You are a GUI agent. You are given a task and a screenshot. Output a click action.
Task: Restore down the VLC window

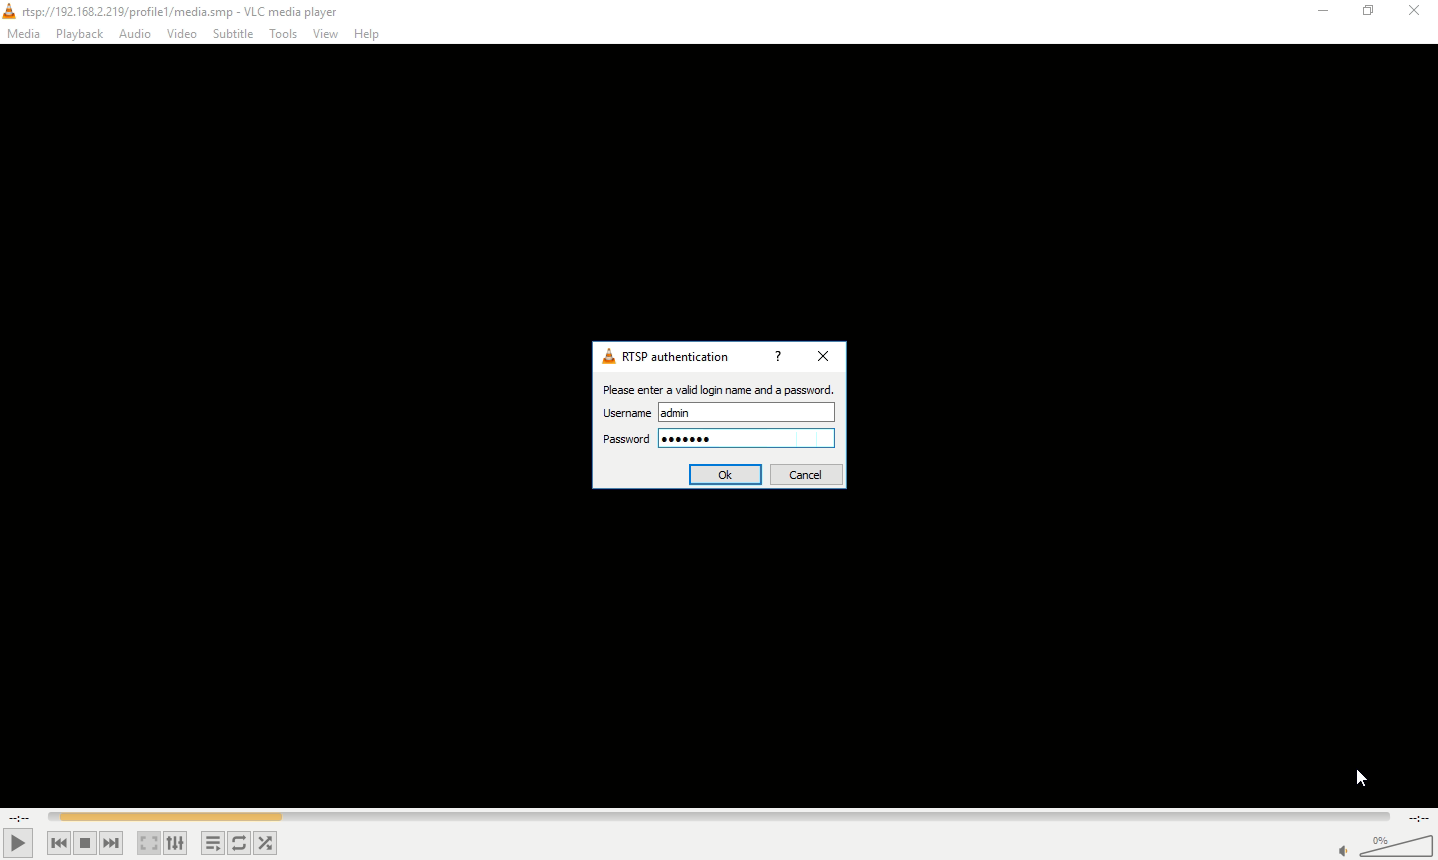click(1368, 11)
